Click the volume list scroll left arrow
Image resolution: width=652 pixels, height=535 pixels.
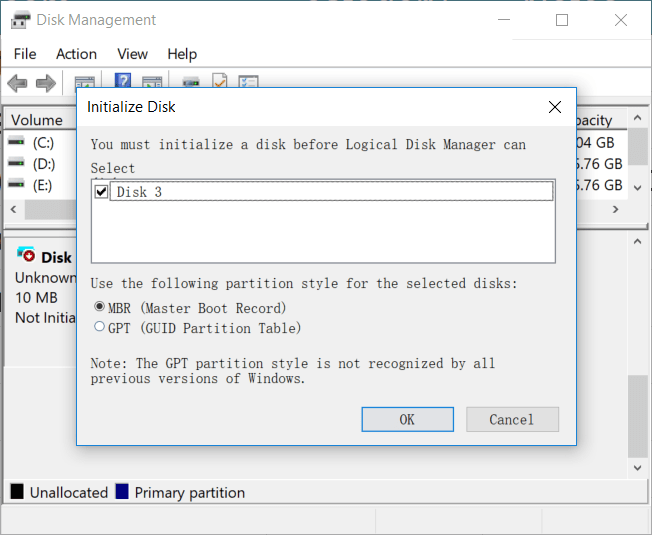14,209
